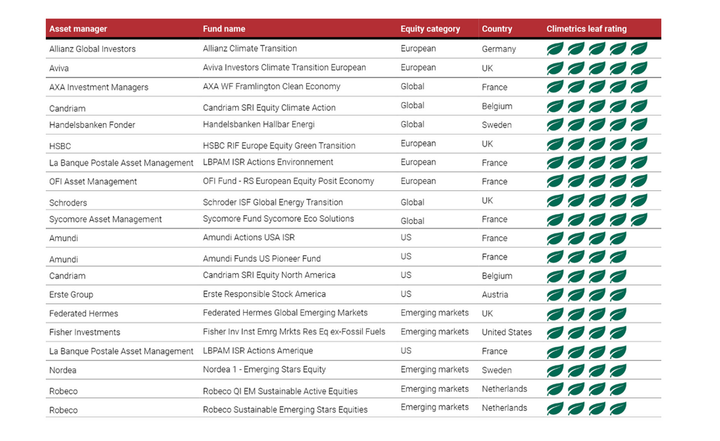Click first leaf in Nordea row
This screenshot has height=441, width=720.
555,371
